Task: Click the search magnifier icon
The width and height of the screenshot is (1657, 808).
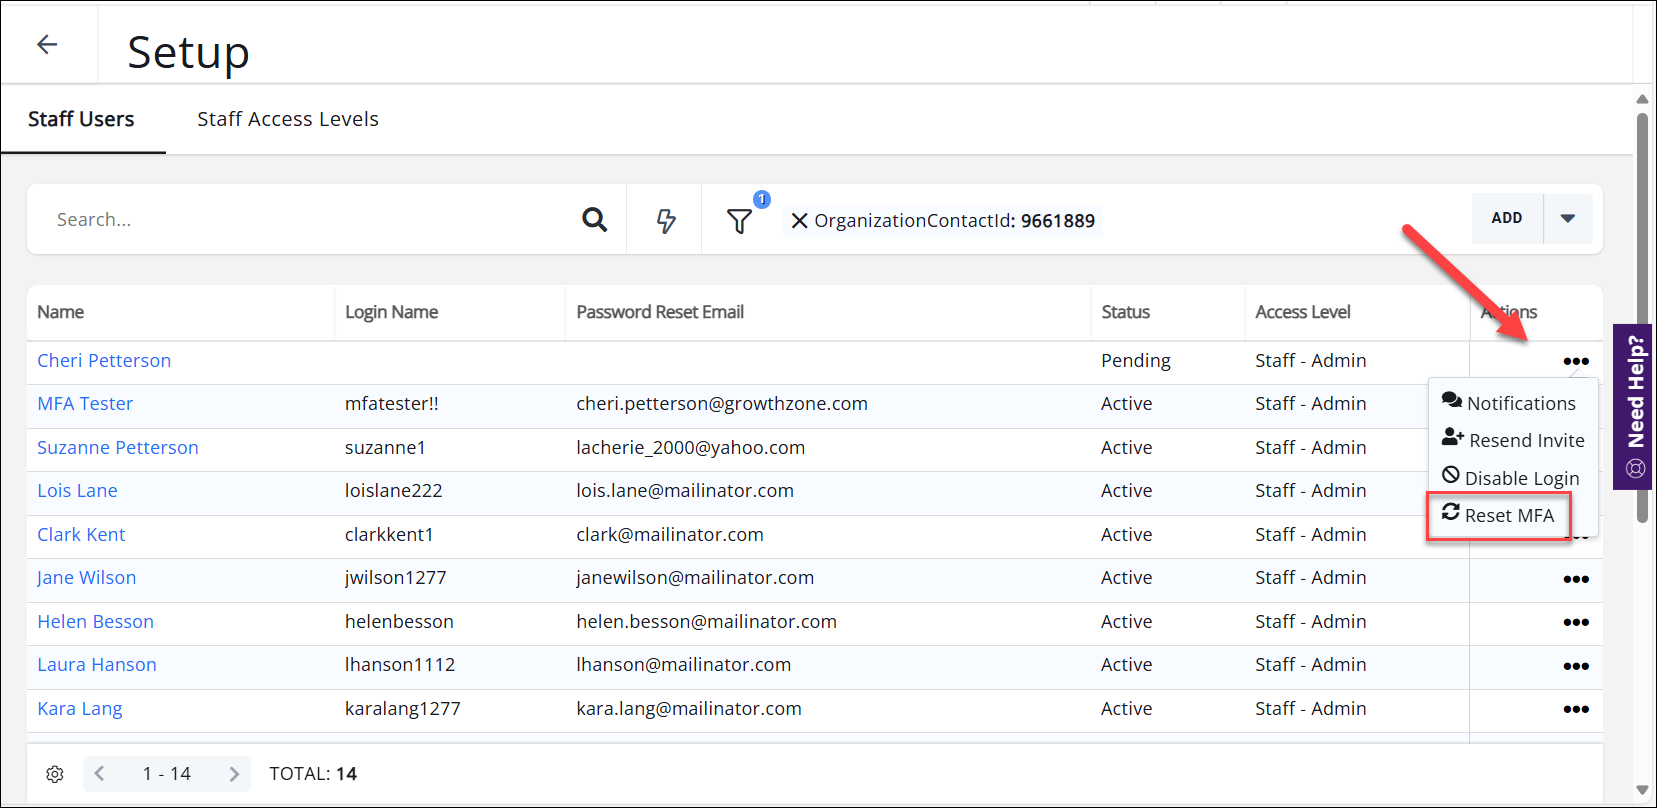Action: [594, 219]
